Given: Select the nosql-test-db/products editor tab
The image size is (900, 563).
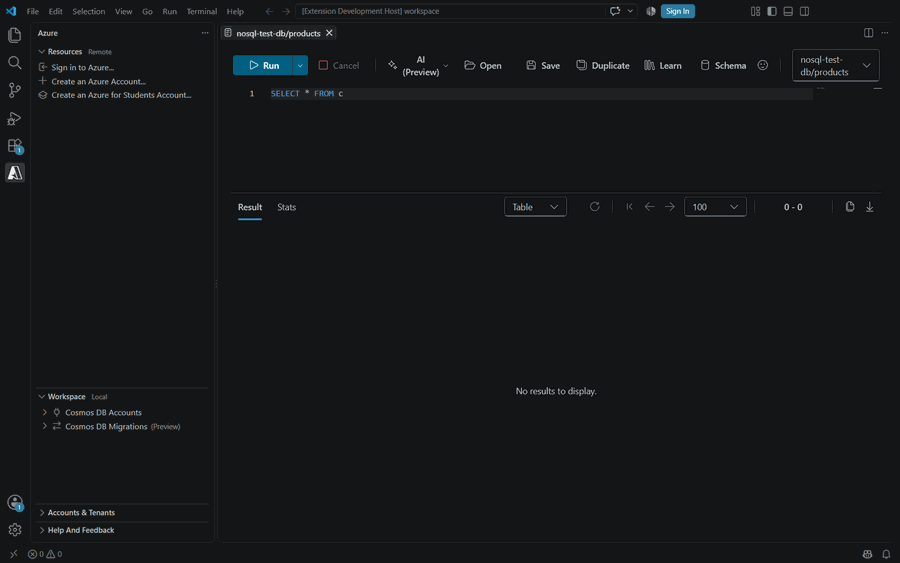Looking at the screenshot, I should 278,33.
